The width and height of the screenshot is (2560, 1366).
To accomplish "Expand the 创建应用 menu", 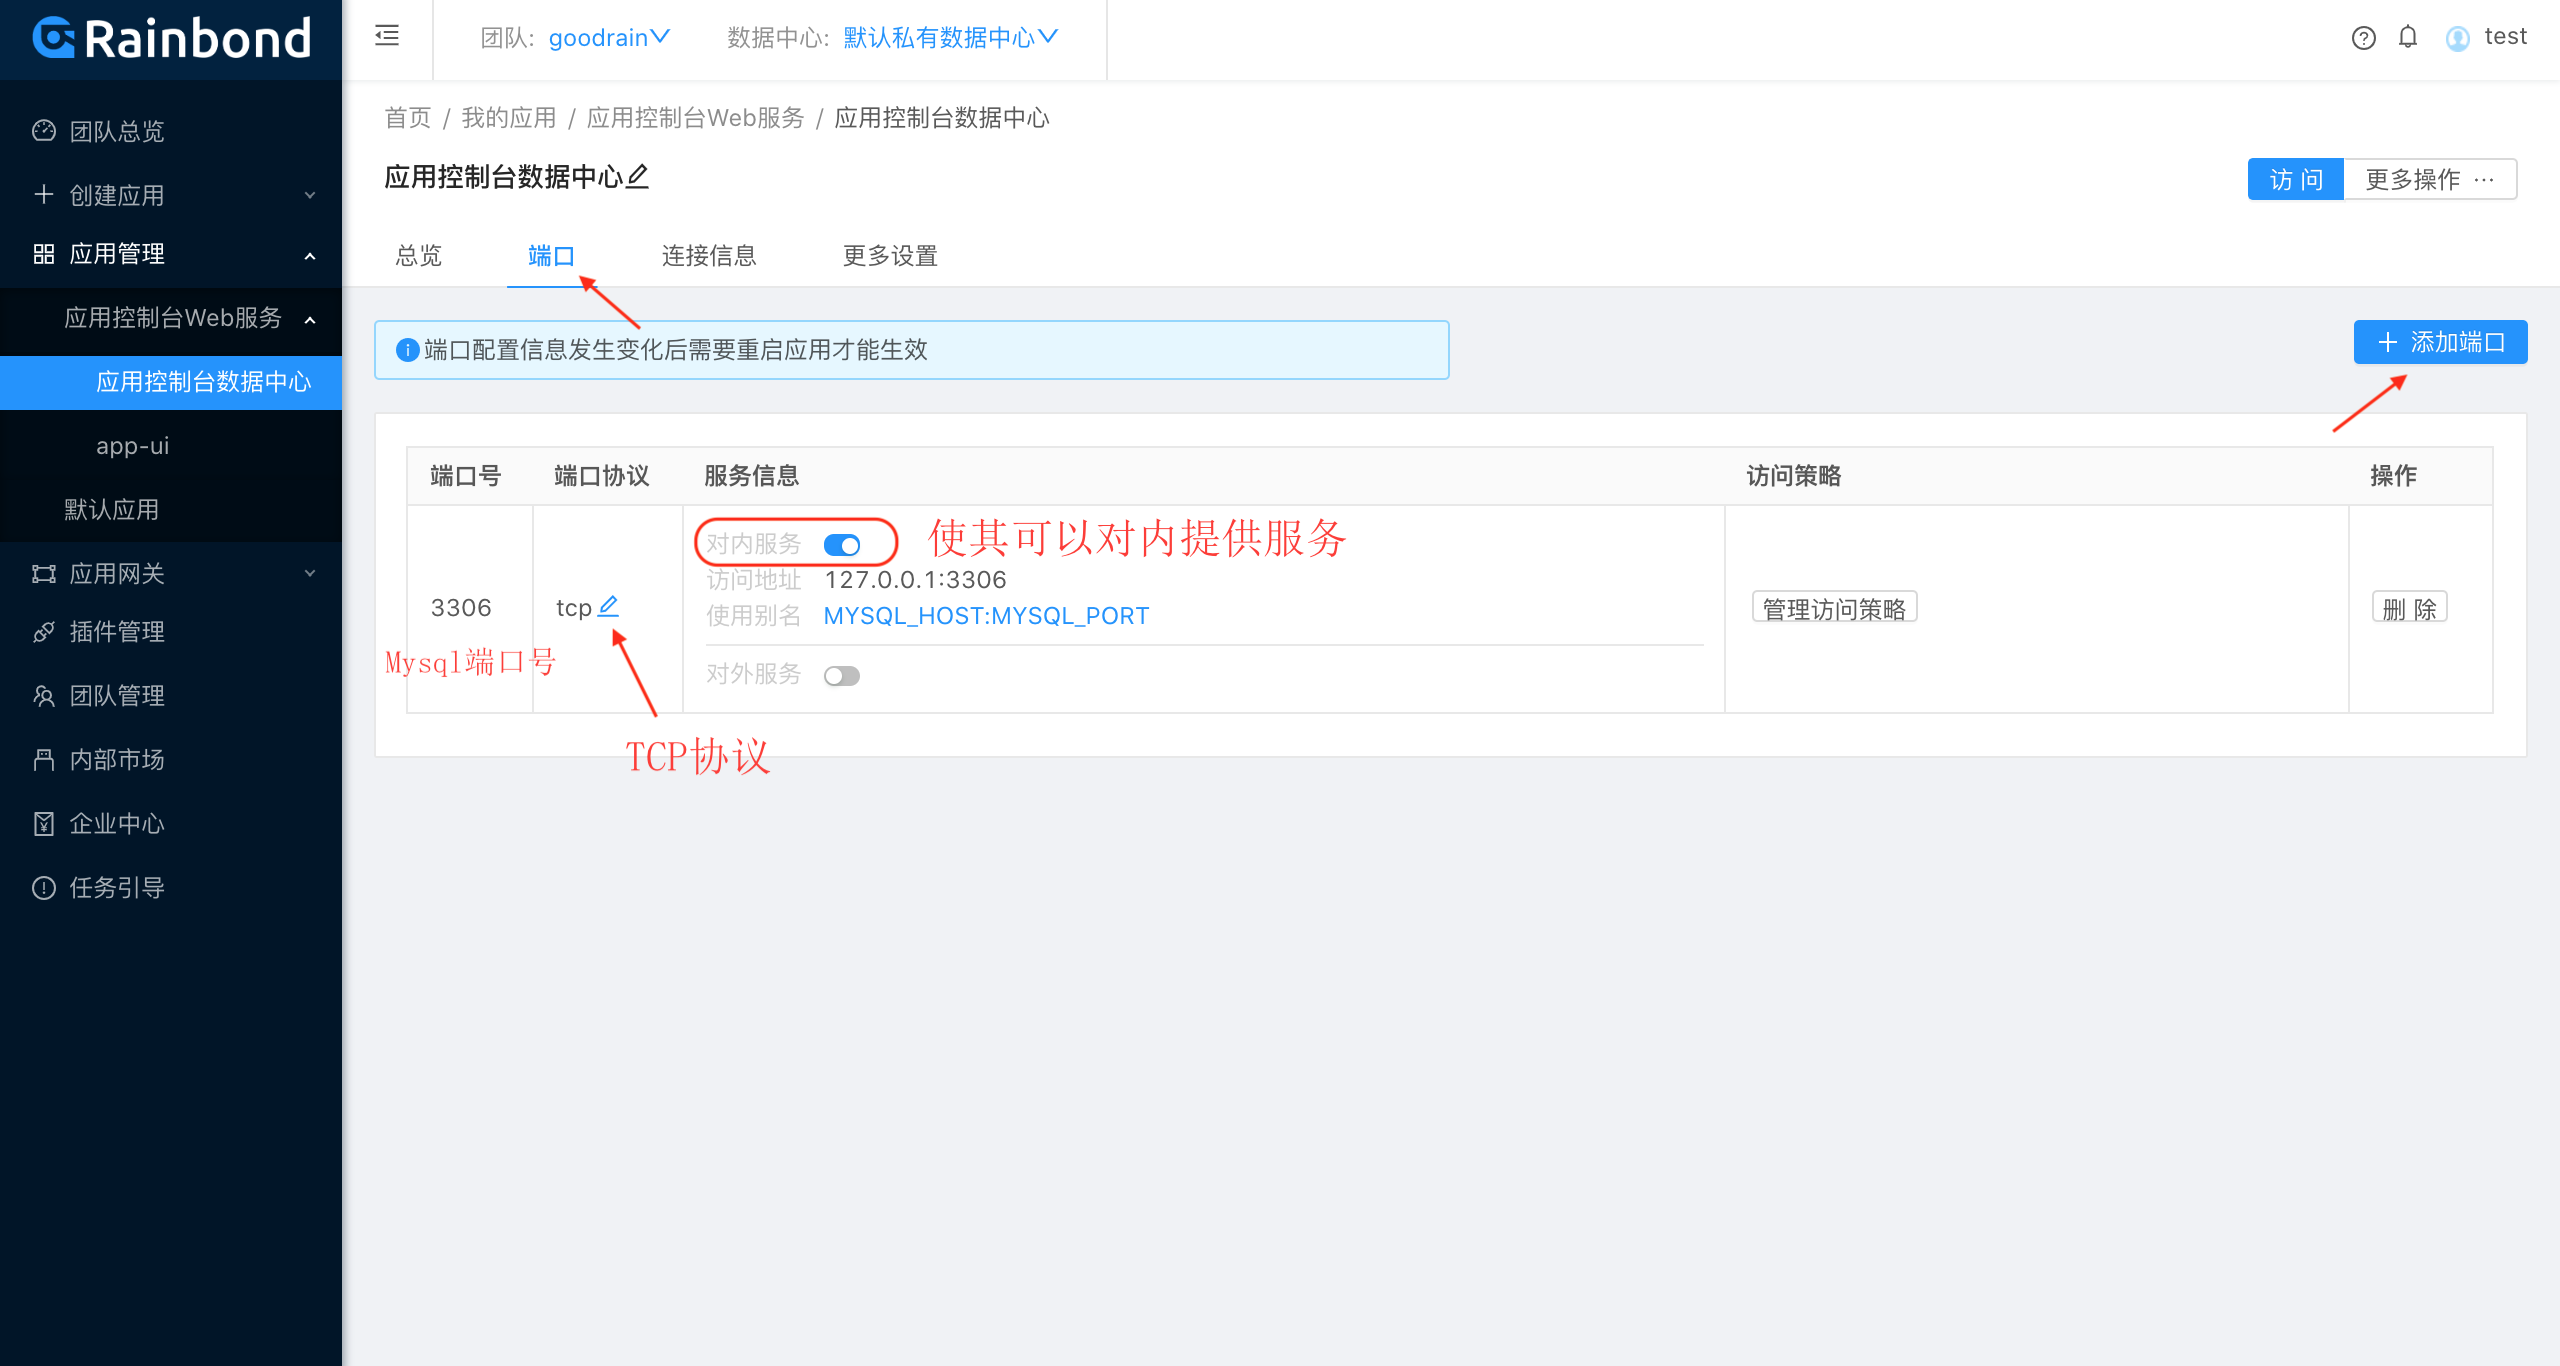I will [x=171, y=195].
